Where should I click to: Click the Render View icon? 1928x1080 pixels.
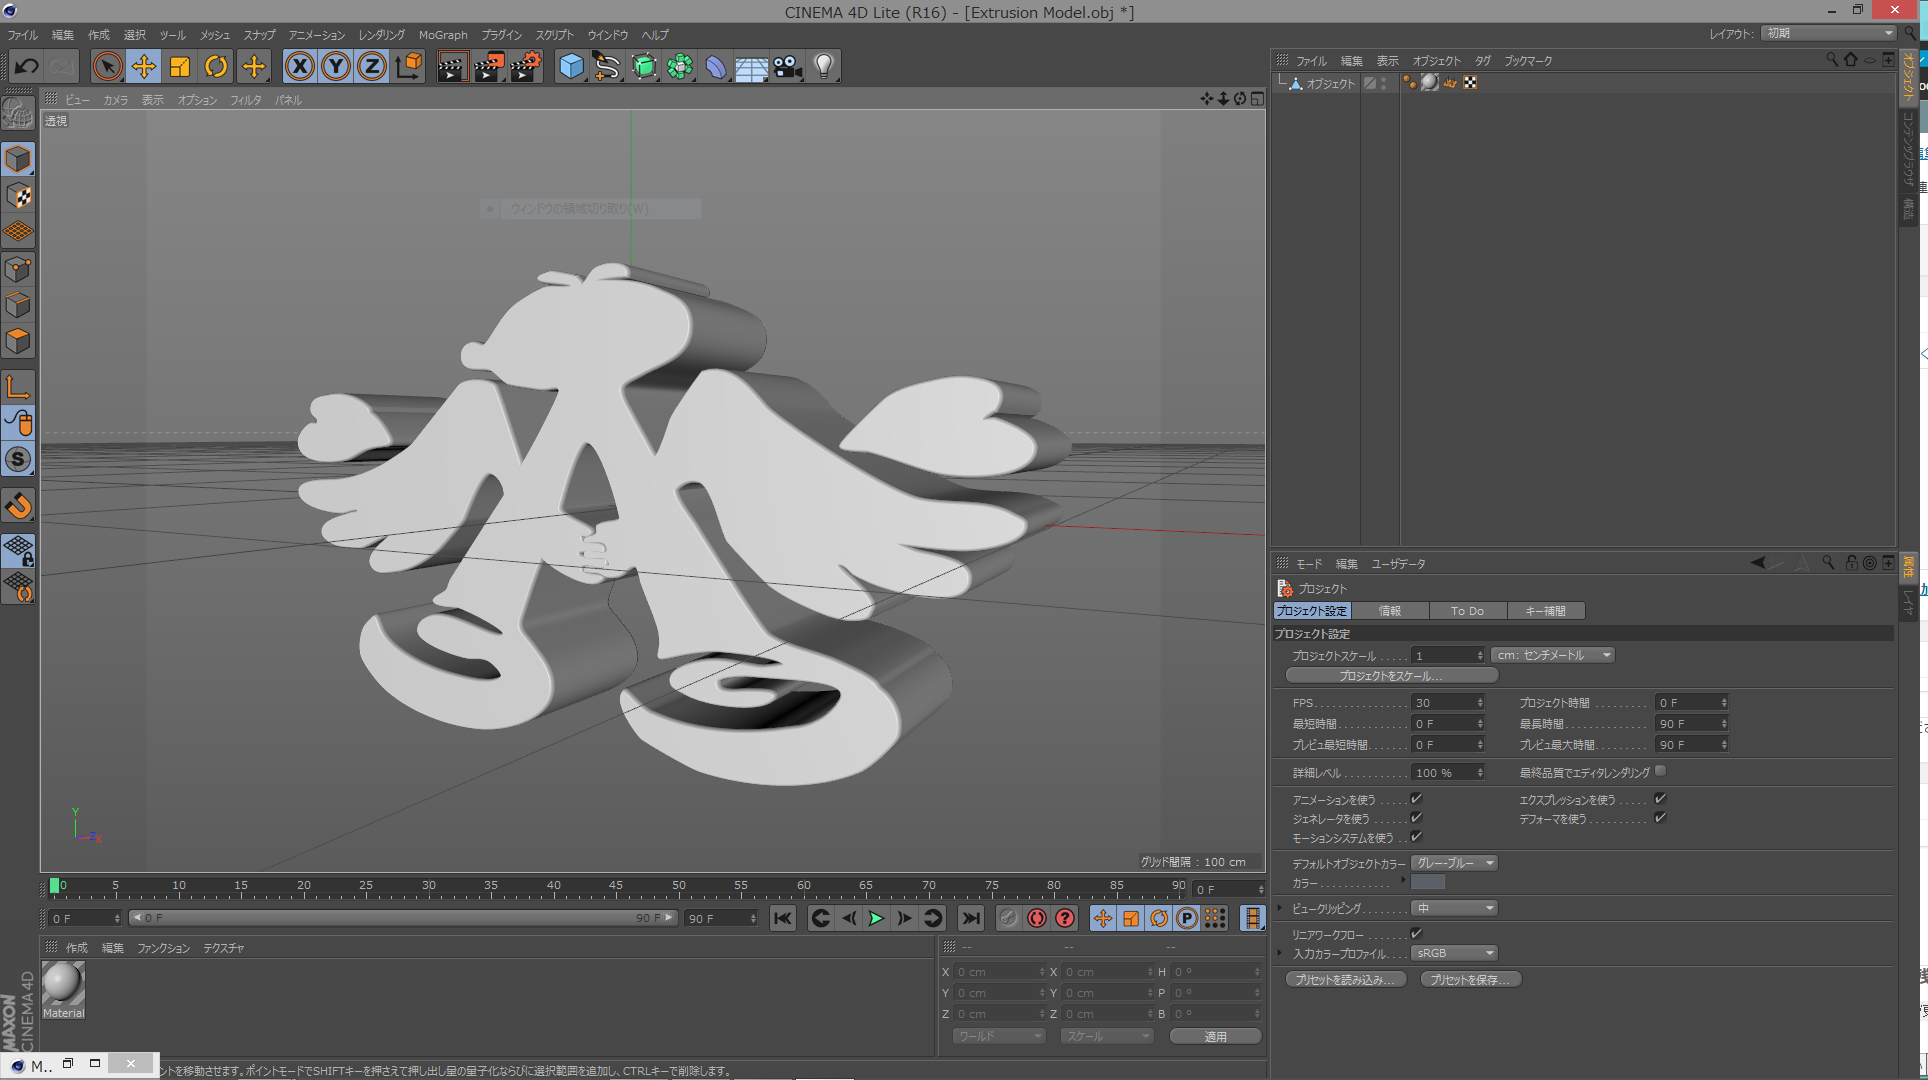452,66
